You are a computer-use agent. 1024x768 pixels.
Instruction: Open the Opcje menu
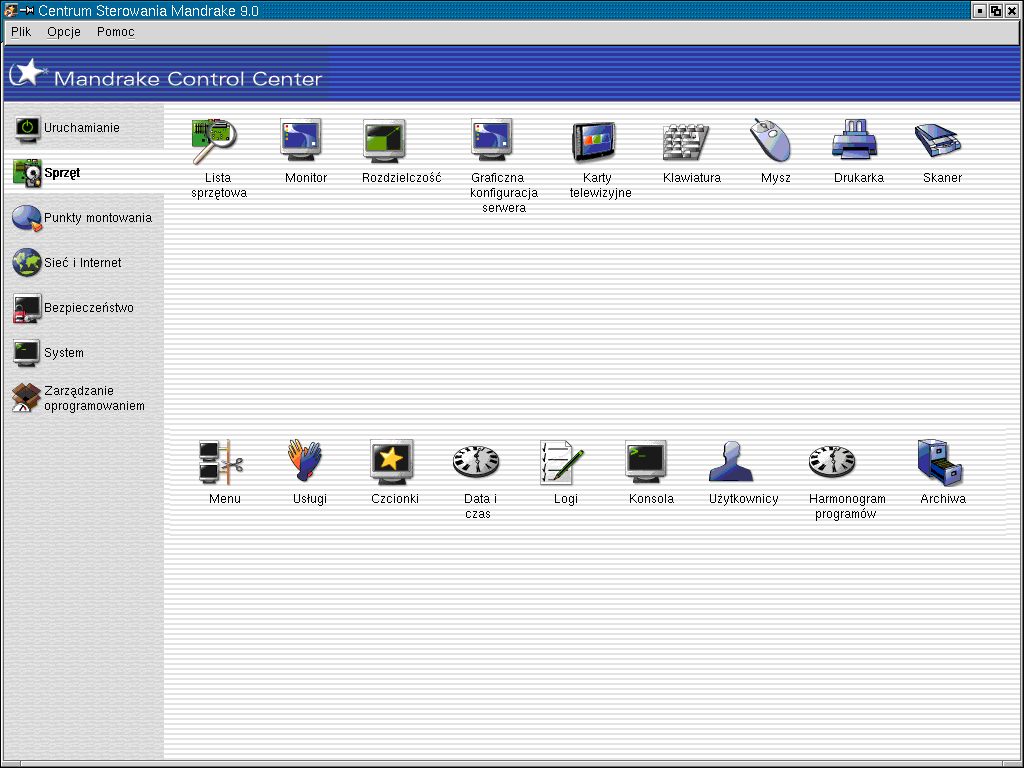pyautogui.click(x=64, y=32)
